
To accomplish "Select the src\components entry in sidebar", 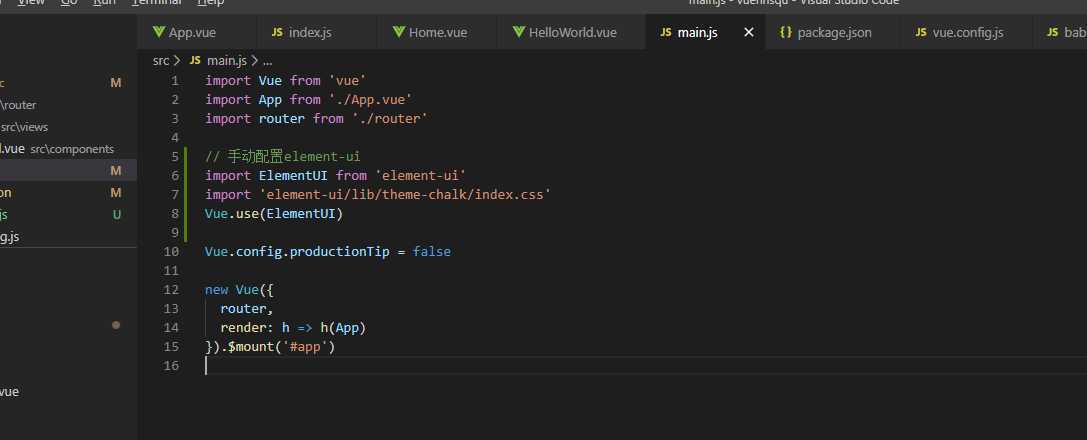I will [72, 148].
